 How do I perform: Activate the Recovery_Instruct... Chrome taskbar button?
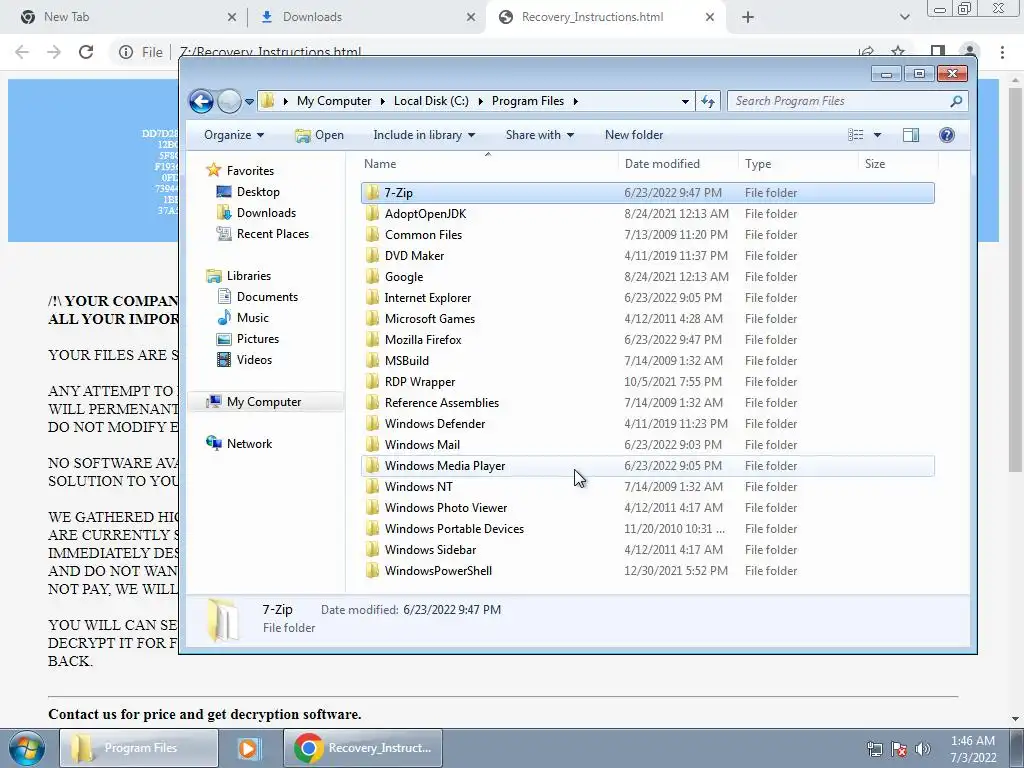[363, 748]
